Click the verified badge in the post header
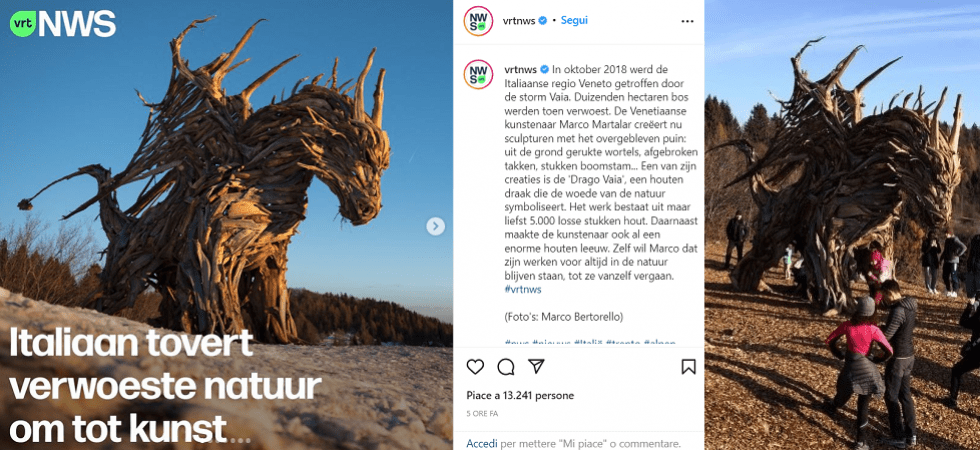This screenshot has height=450, width=980. [x=542, y=21]
